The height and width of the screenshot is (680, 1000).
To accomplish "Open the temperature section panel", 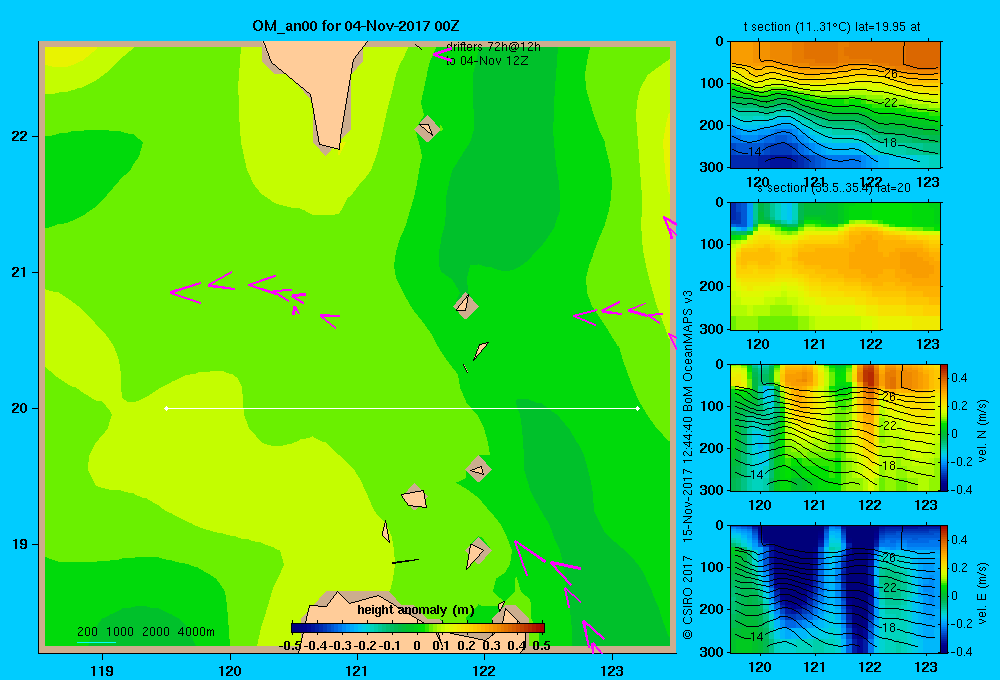I will (835, 104).
